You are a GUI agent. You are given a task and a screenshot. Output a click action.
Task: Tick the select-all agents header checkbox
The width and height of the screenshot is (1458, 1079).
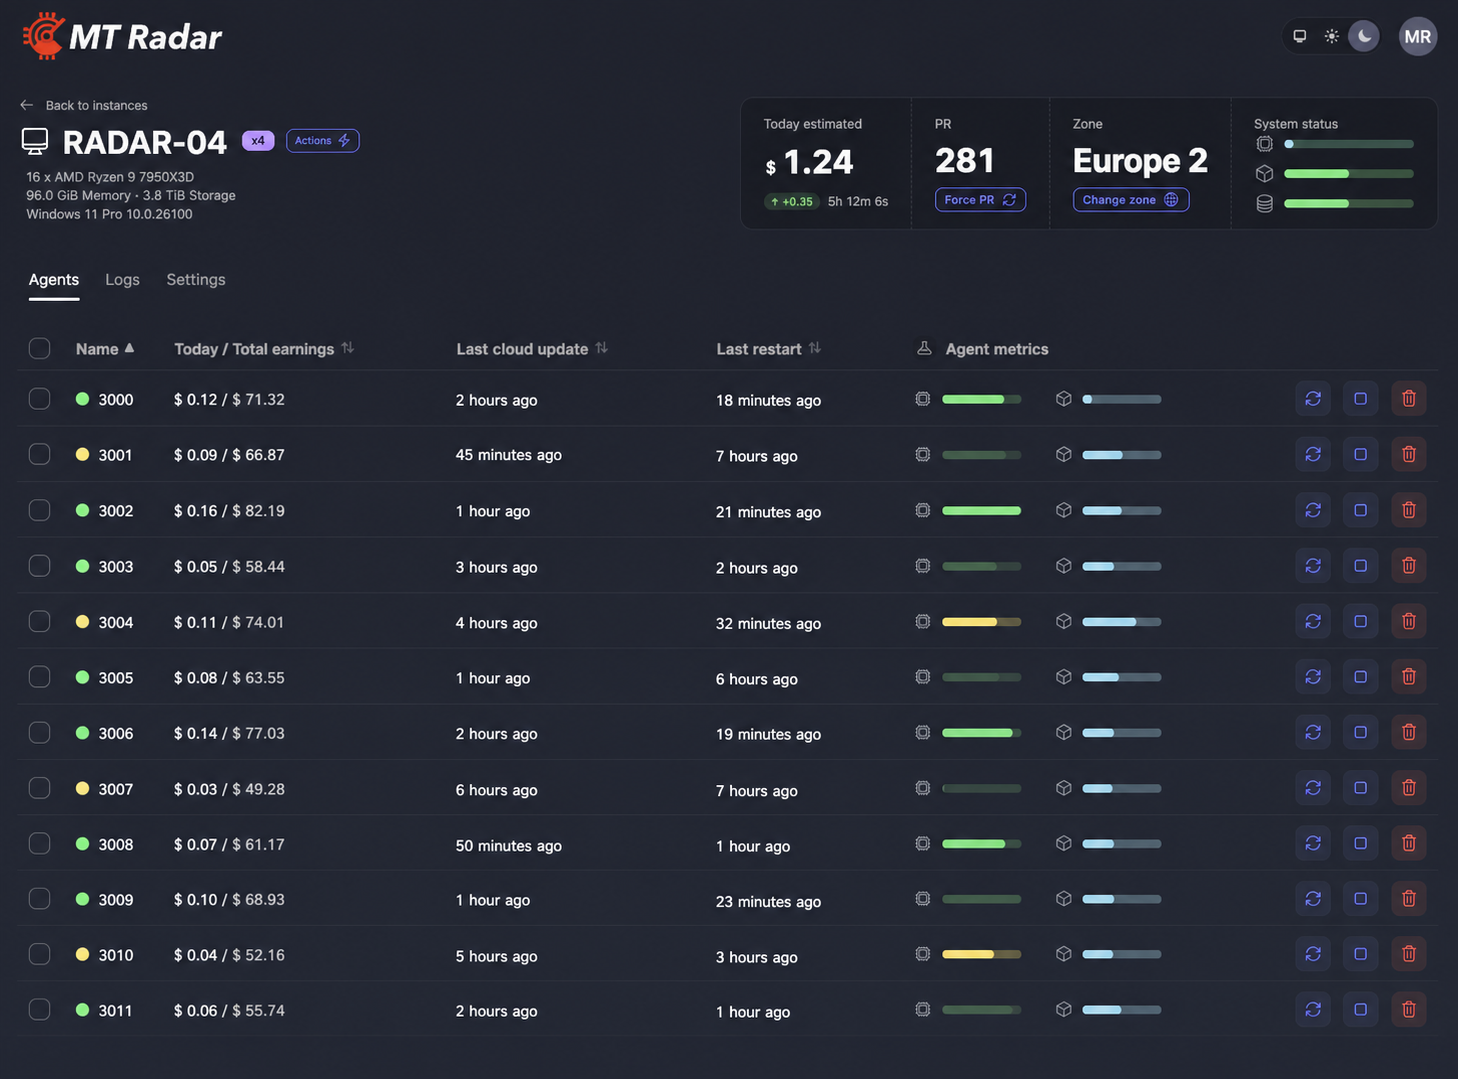[x=39, y=348]
